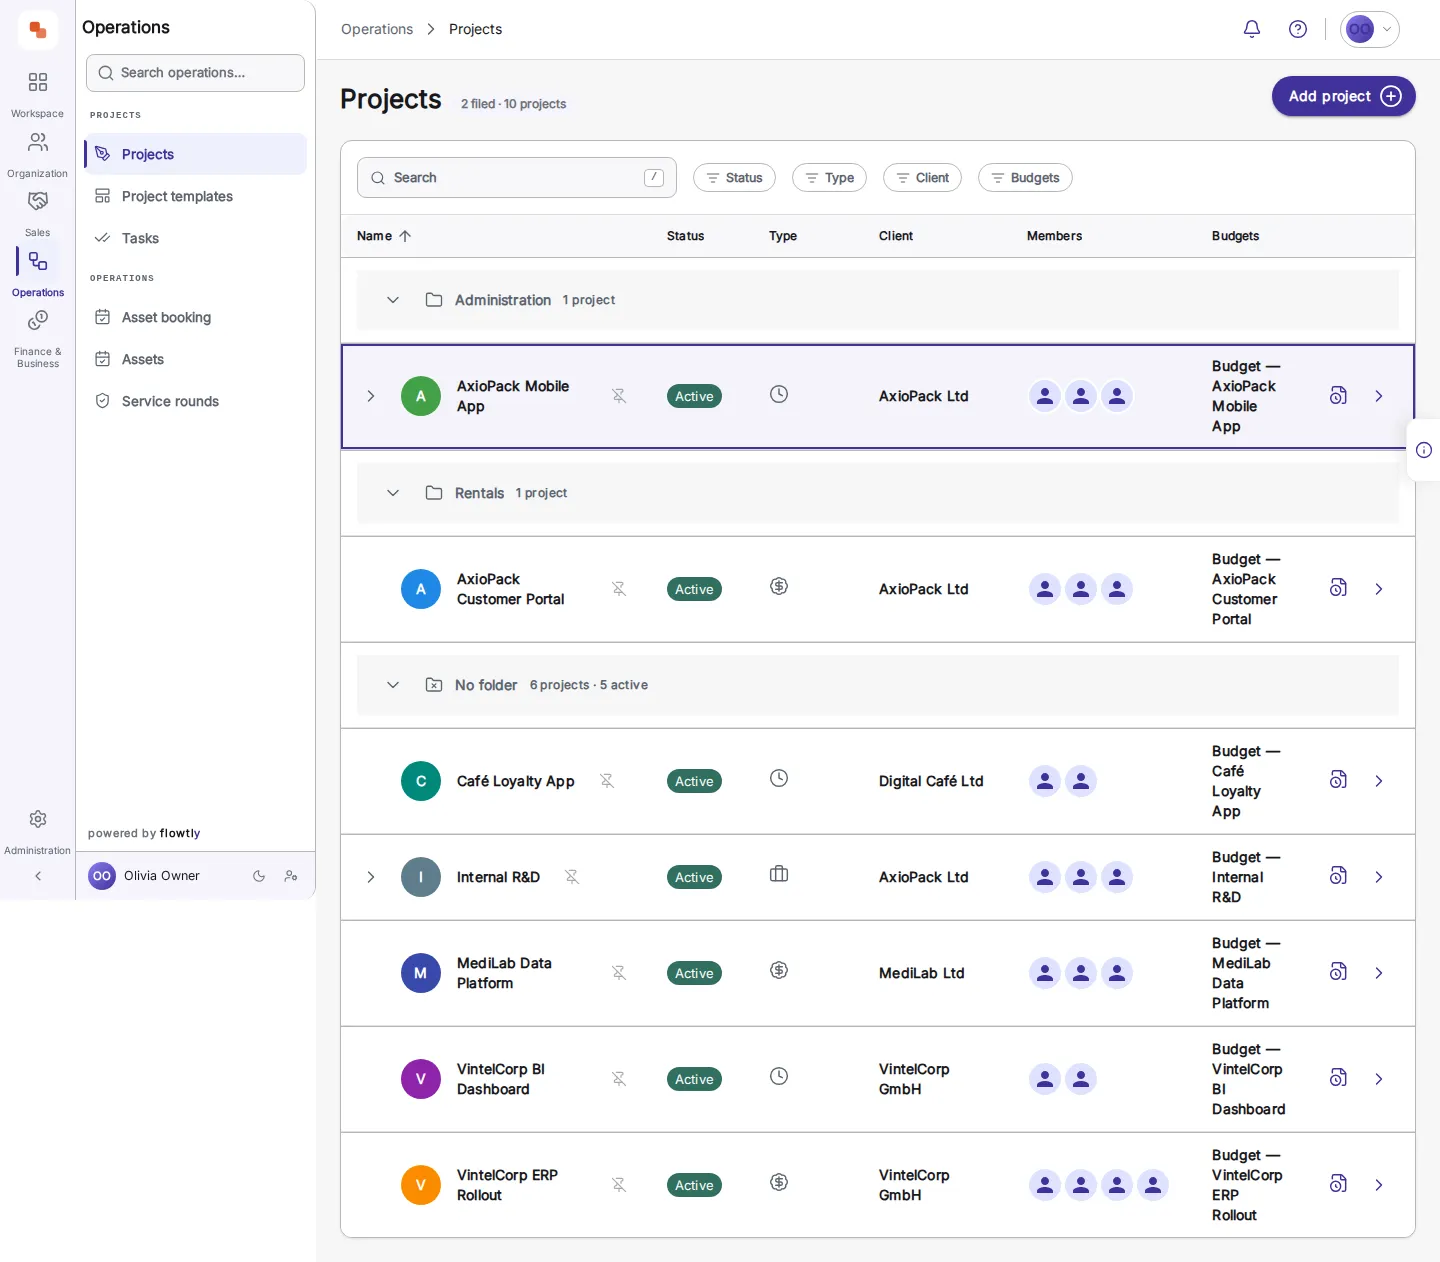Viewport: 1440px width, 1262px height.
Task: Sort by the Name column header
Action: (x=384, y=236)
